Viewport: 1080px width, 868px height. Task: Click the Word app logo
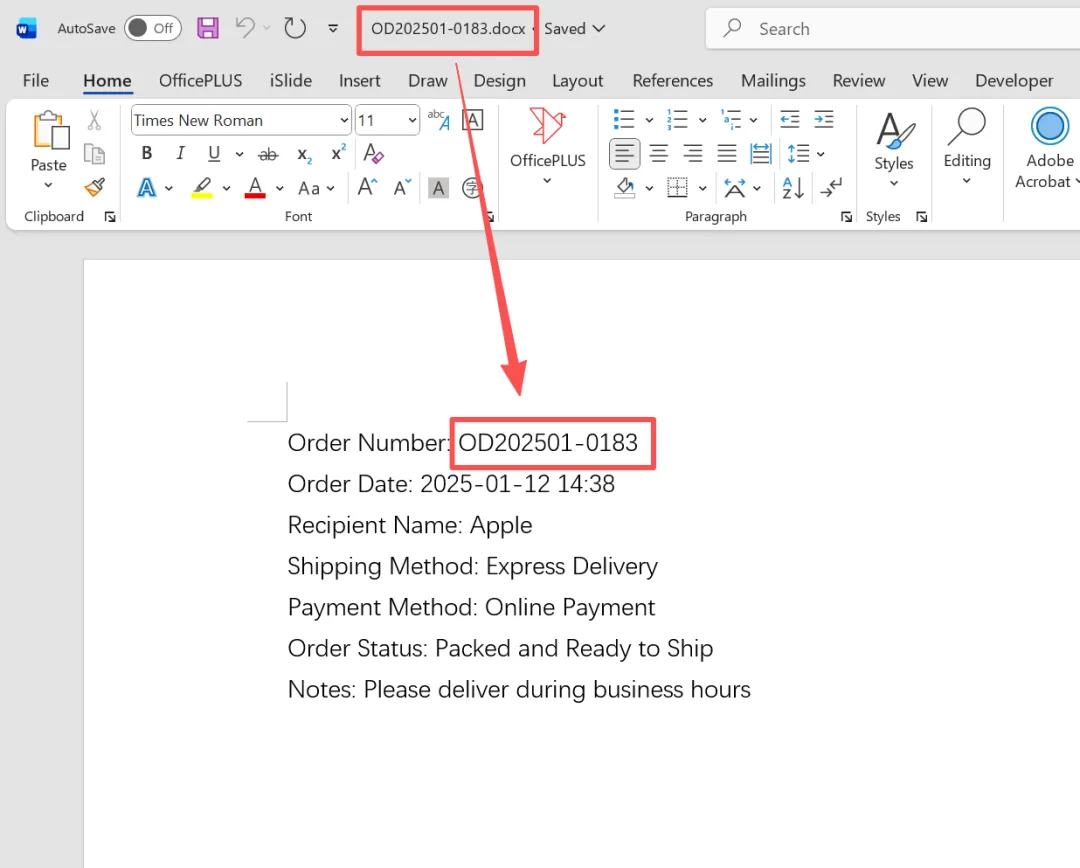26,29
